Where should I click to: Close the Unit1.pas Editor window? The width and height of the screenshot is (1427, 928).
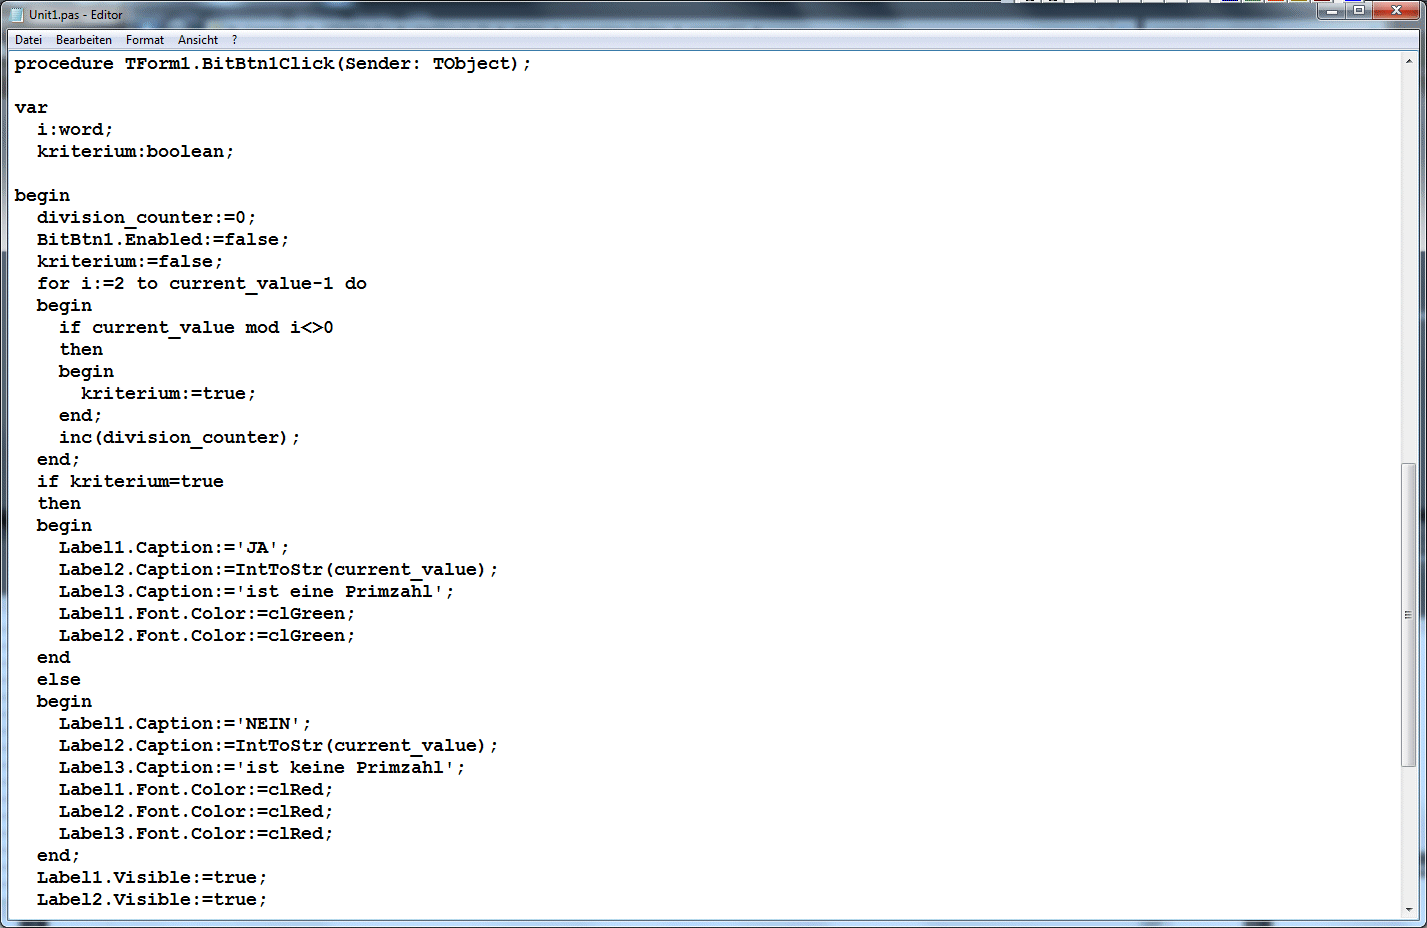coord(1396,11)
